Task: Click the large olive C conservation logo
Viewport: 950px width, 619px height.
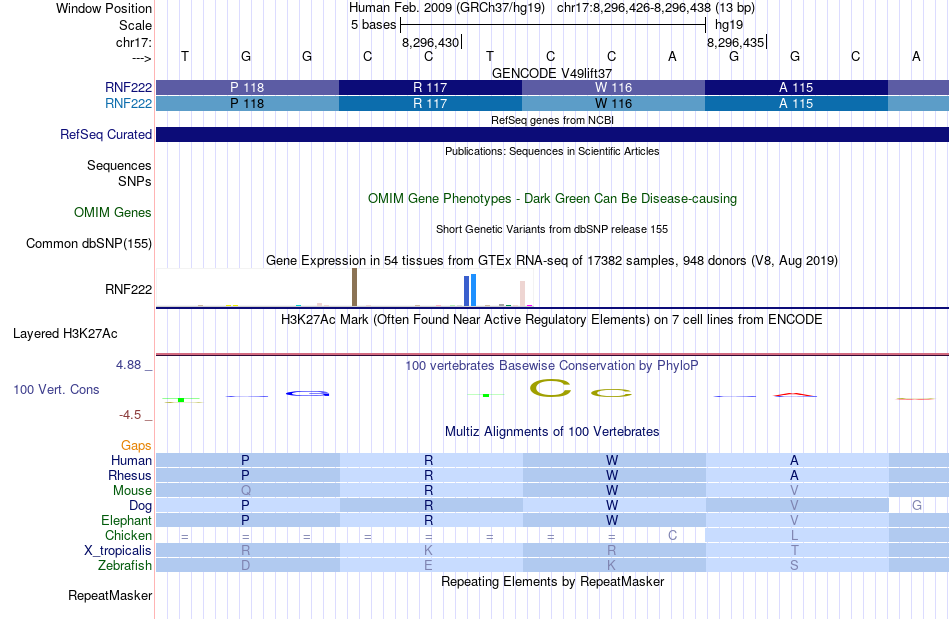Action: click(550, 388)
